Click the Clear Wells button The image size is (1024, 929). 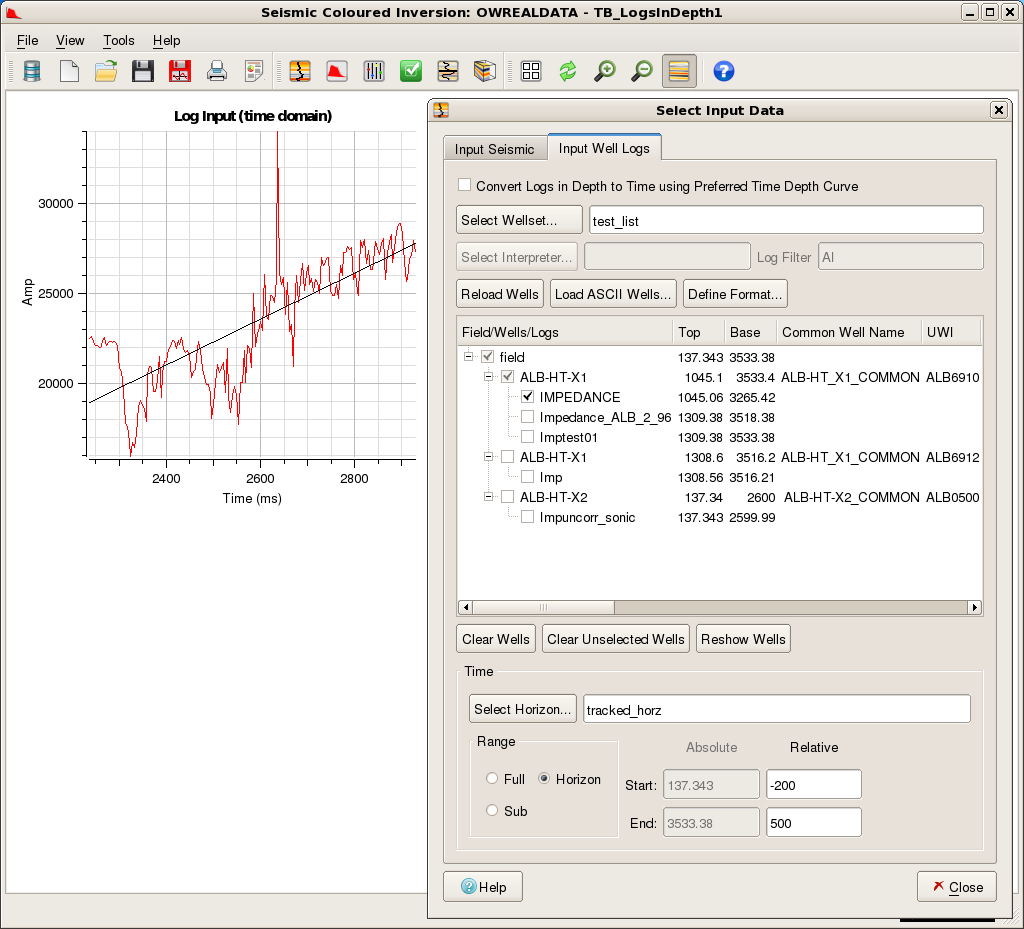tap(496, 639)
